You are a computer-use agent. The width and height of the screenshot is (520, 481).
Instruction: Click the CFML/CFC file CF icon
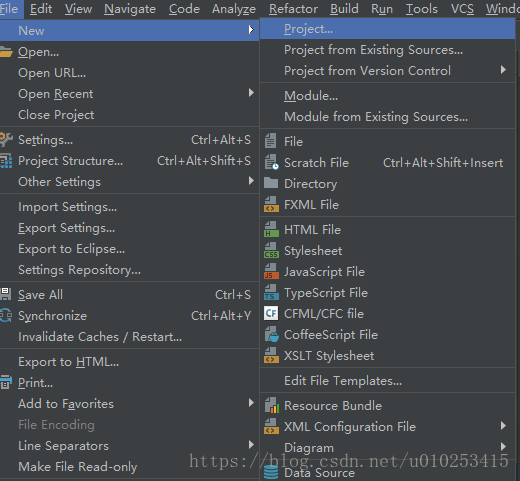click(271, 313)
